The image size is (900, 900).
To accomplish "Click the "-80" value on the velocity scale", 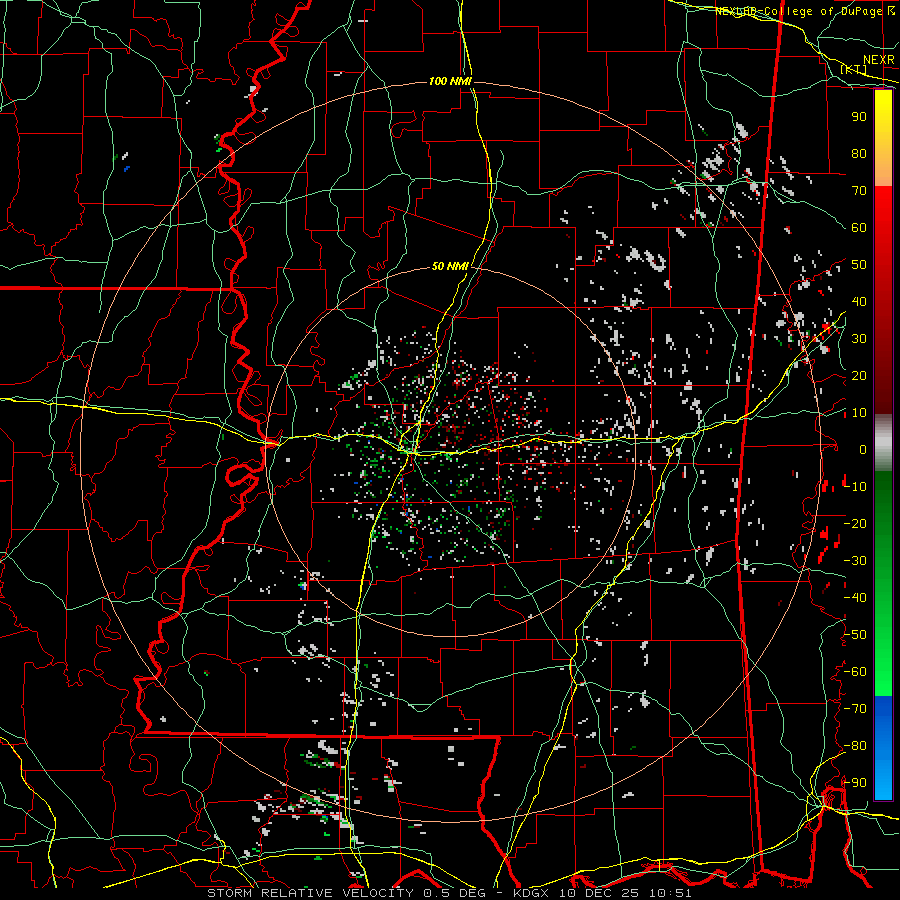I will (856, 746).
